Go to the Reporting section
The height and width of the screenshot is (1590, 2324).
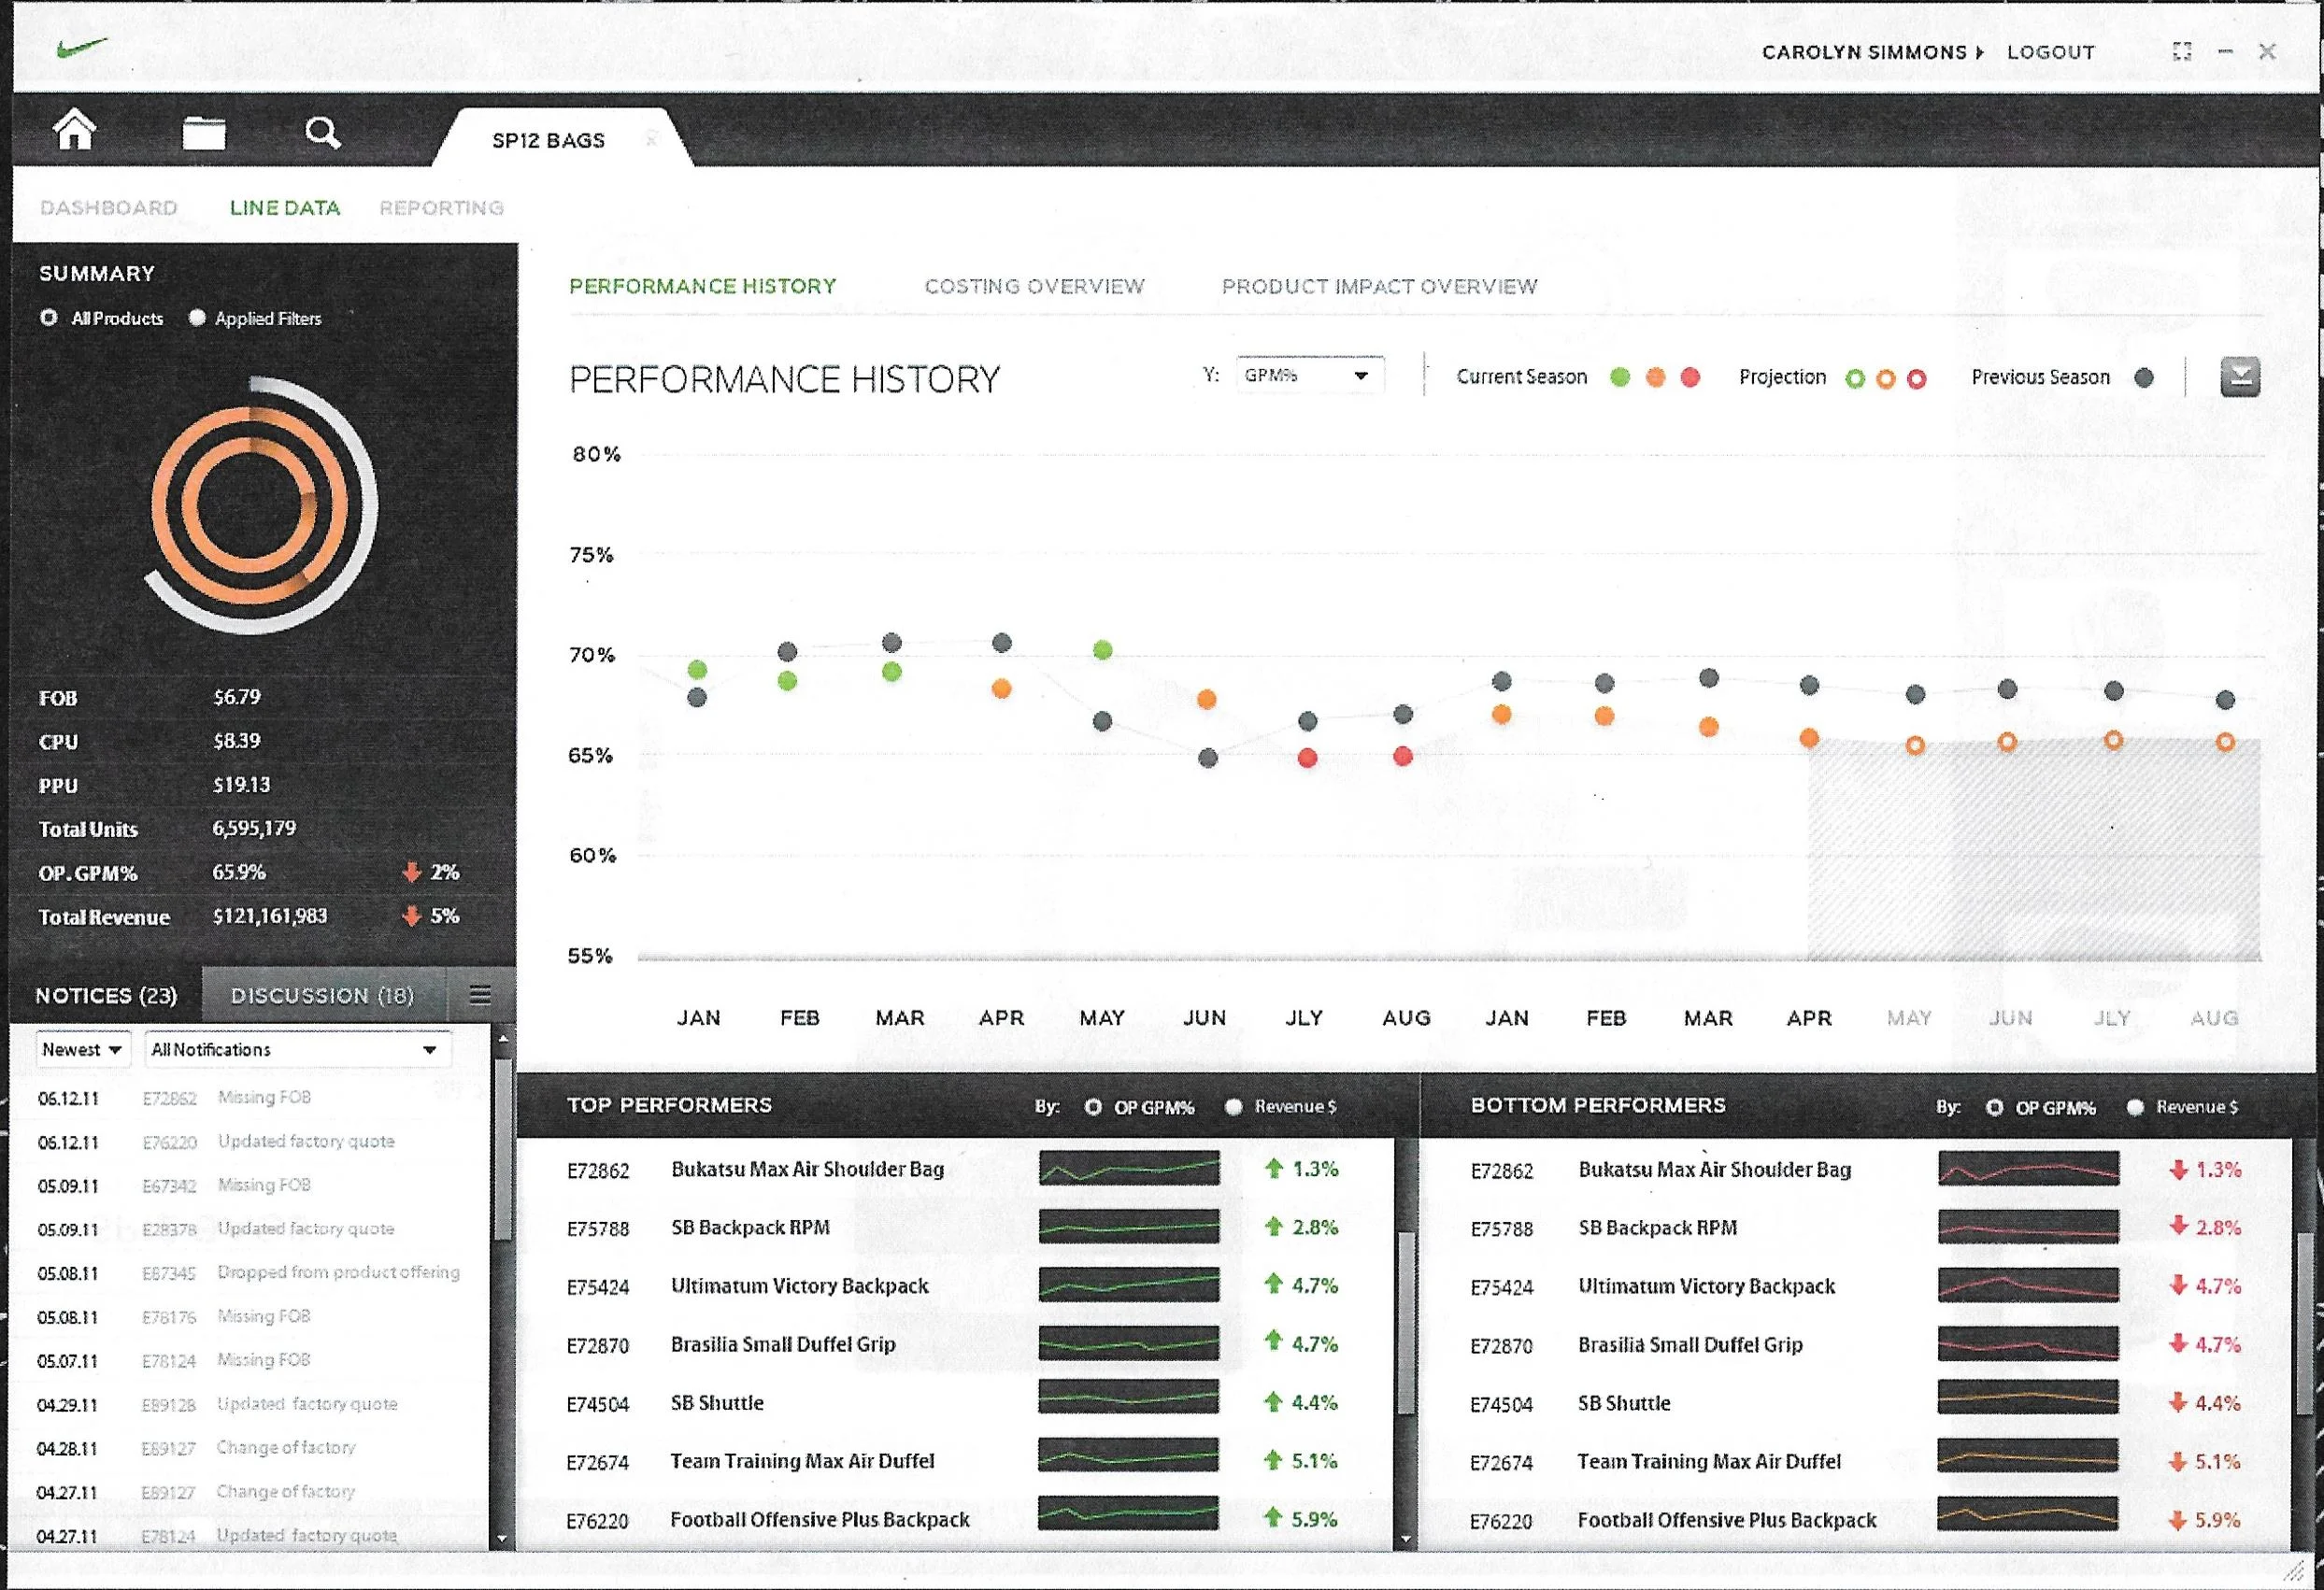click(441, 208)
